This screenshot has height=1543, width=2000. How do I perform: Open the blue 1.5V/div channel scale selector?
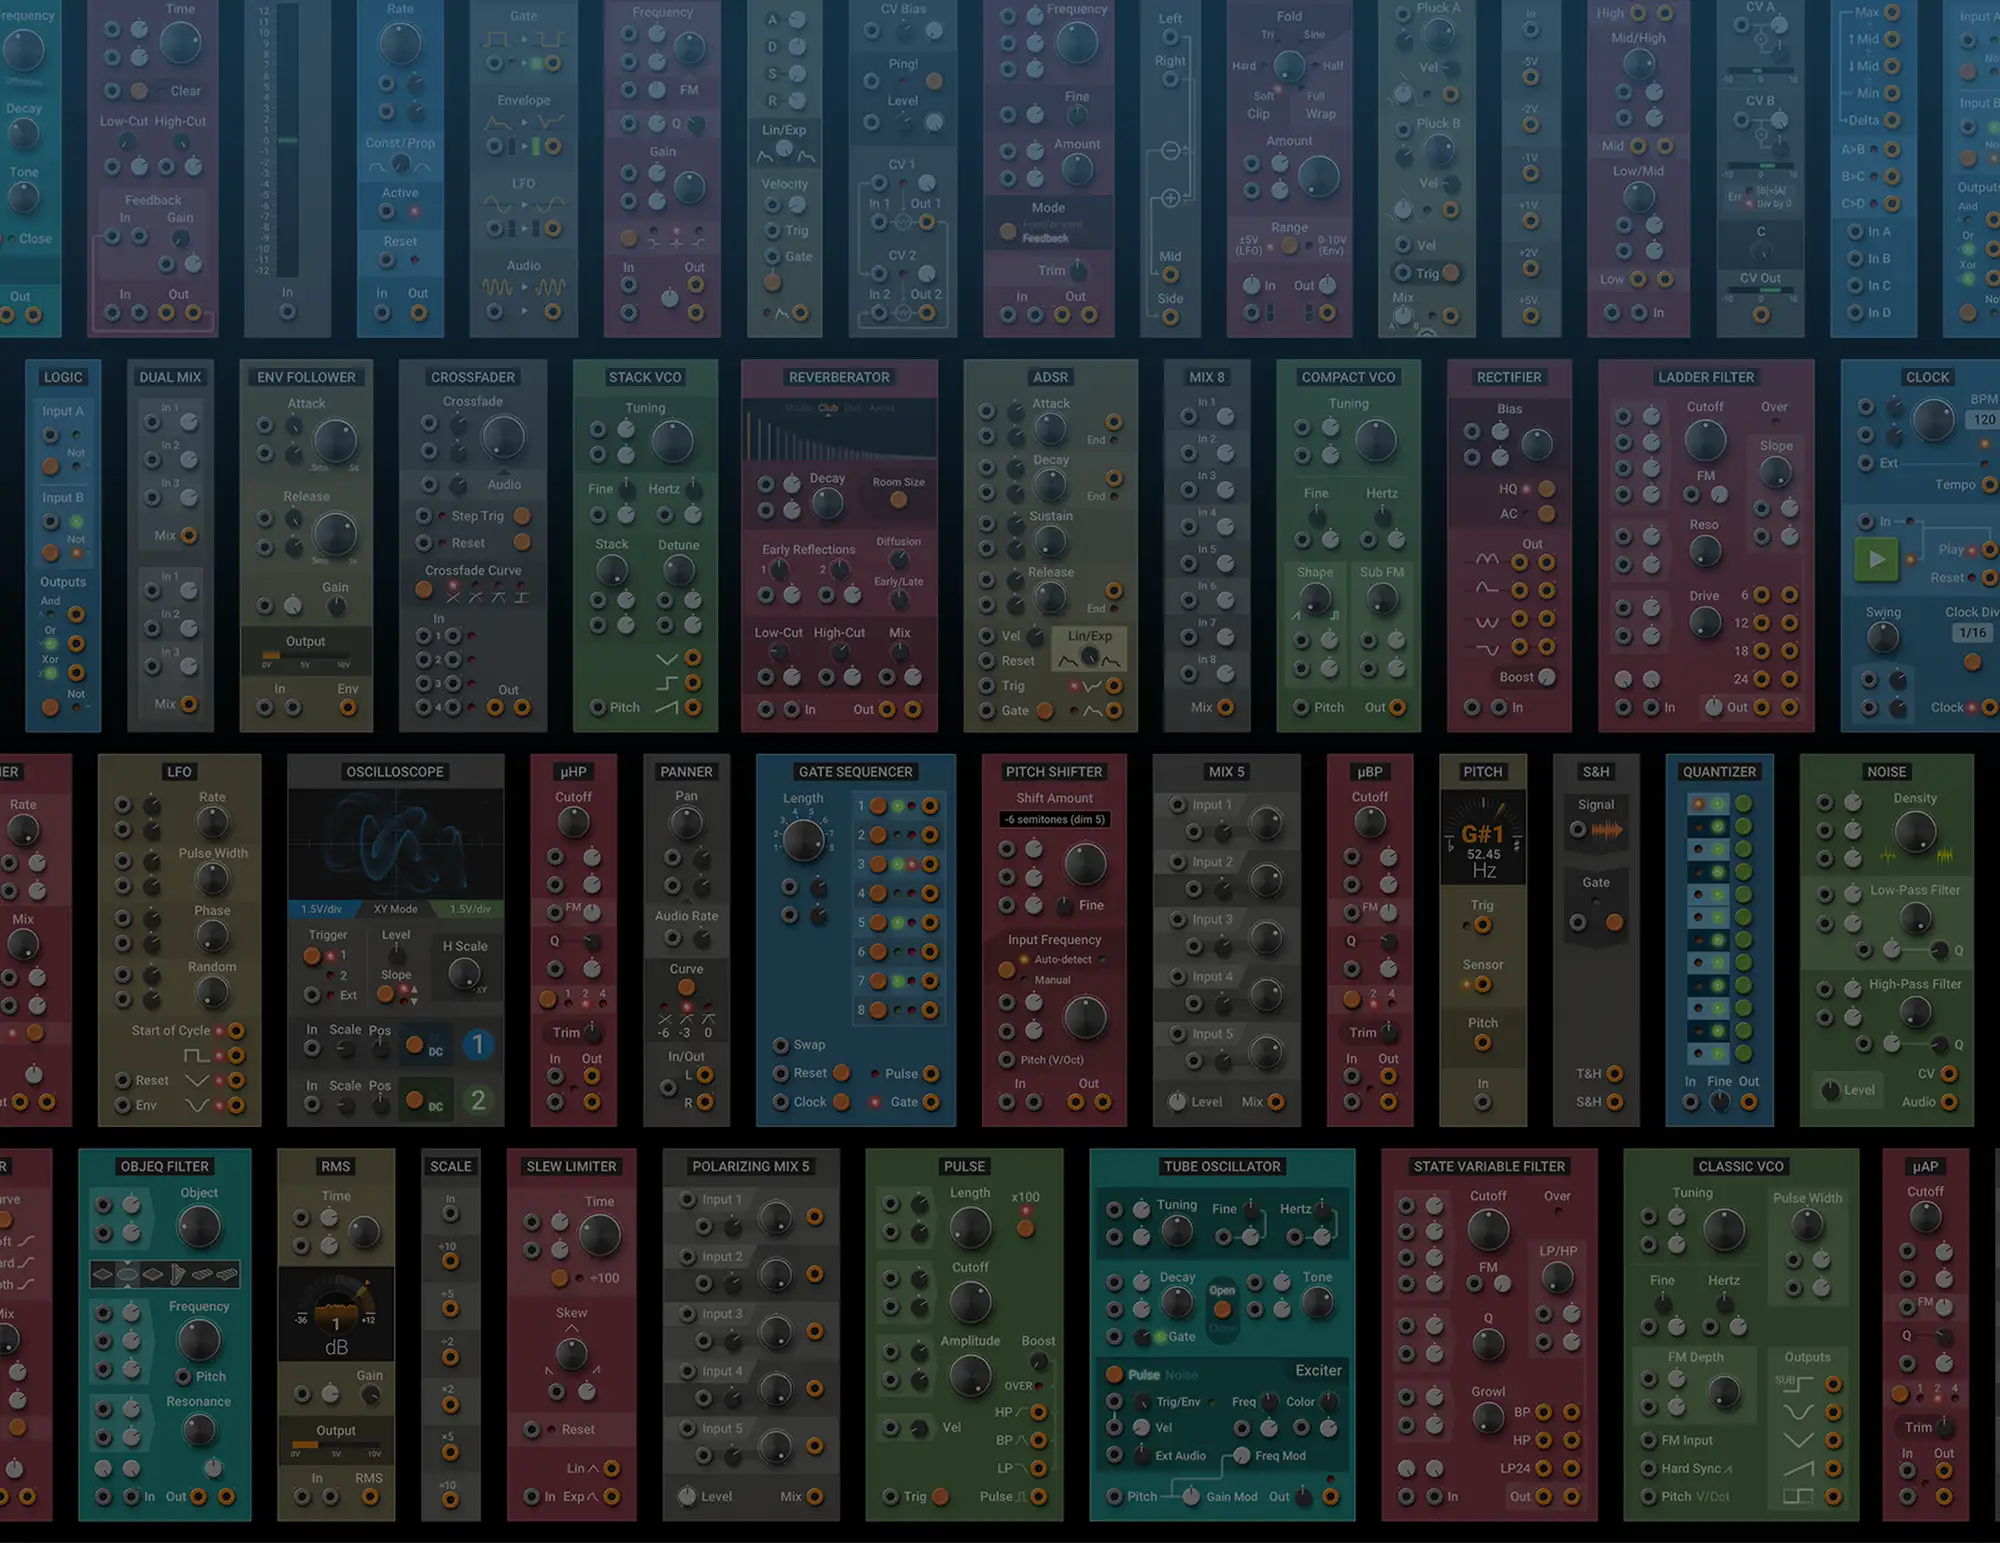[321, 909]
